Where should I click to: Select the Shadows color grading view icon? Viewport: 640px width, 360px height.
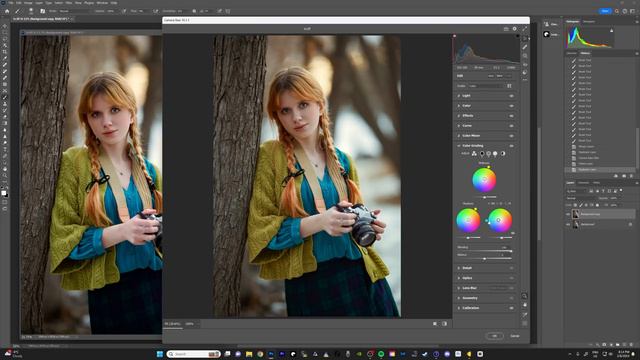482,153
